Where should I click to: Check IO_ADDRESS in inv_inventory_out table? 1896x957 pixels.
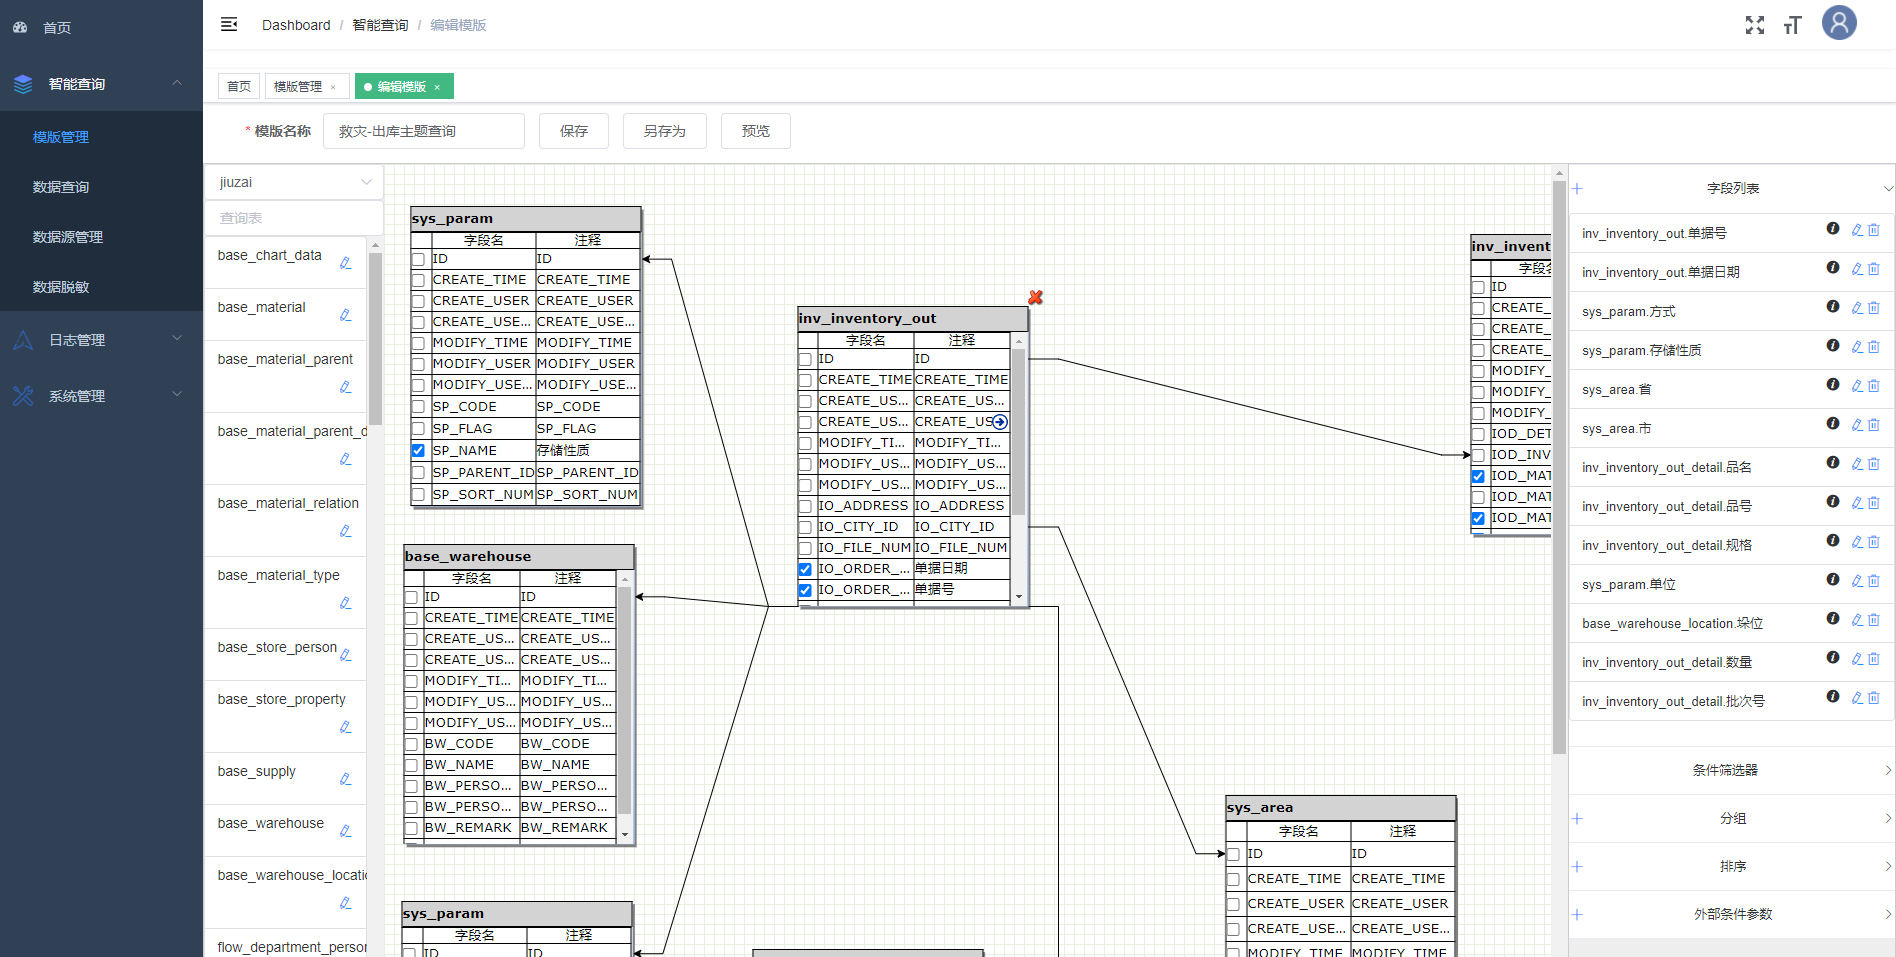point(805,506)
